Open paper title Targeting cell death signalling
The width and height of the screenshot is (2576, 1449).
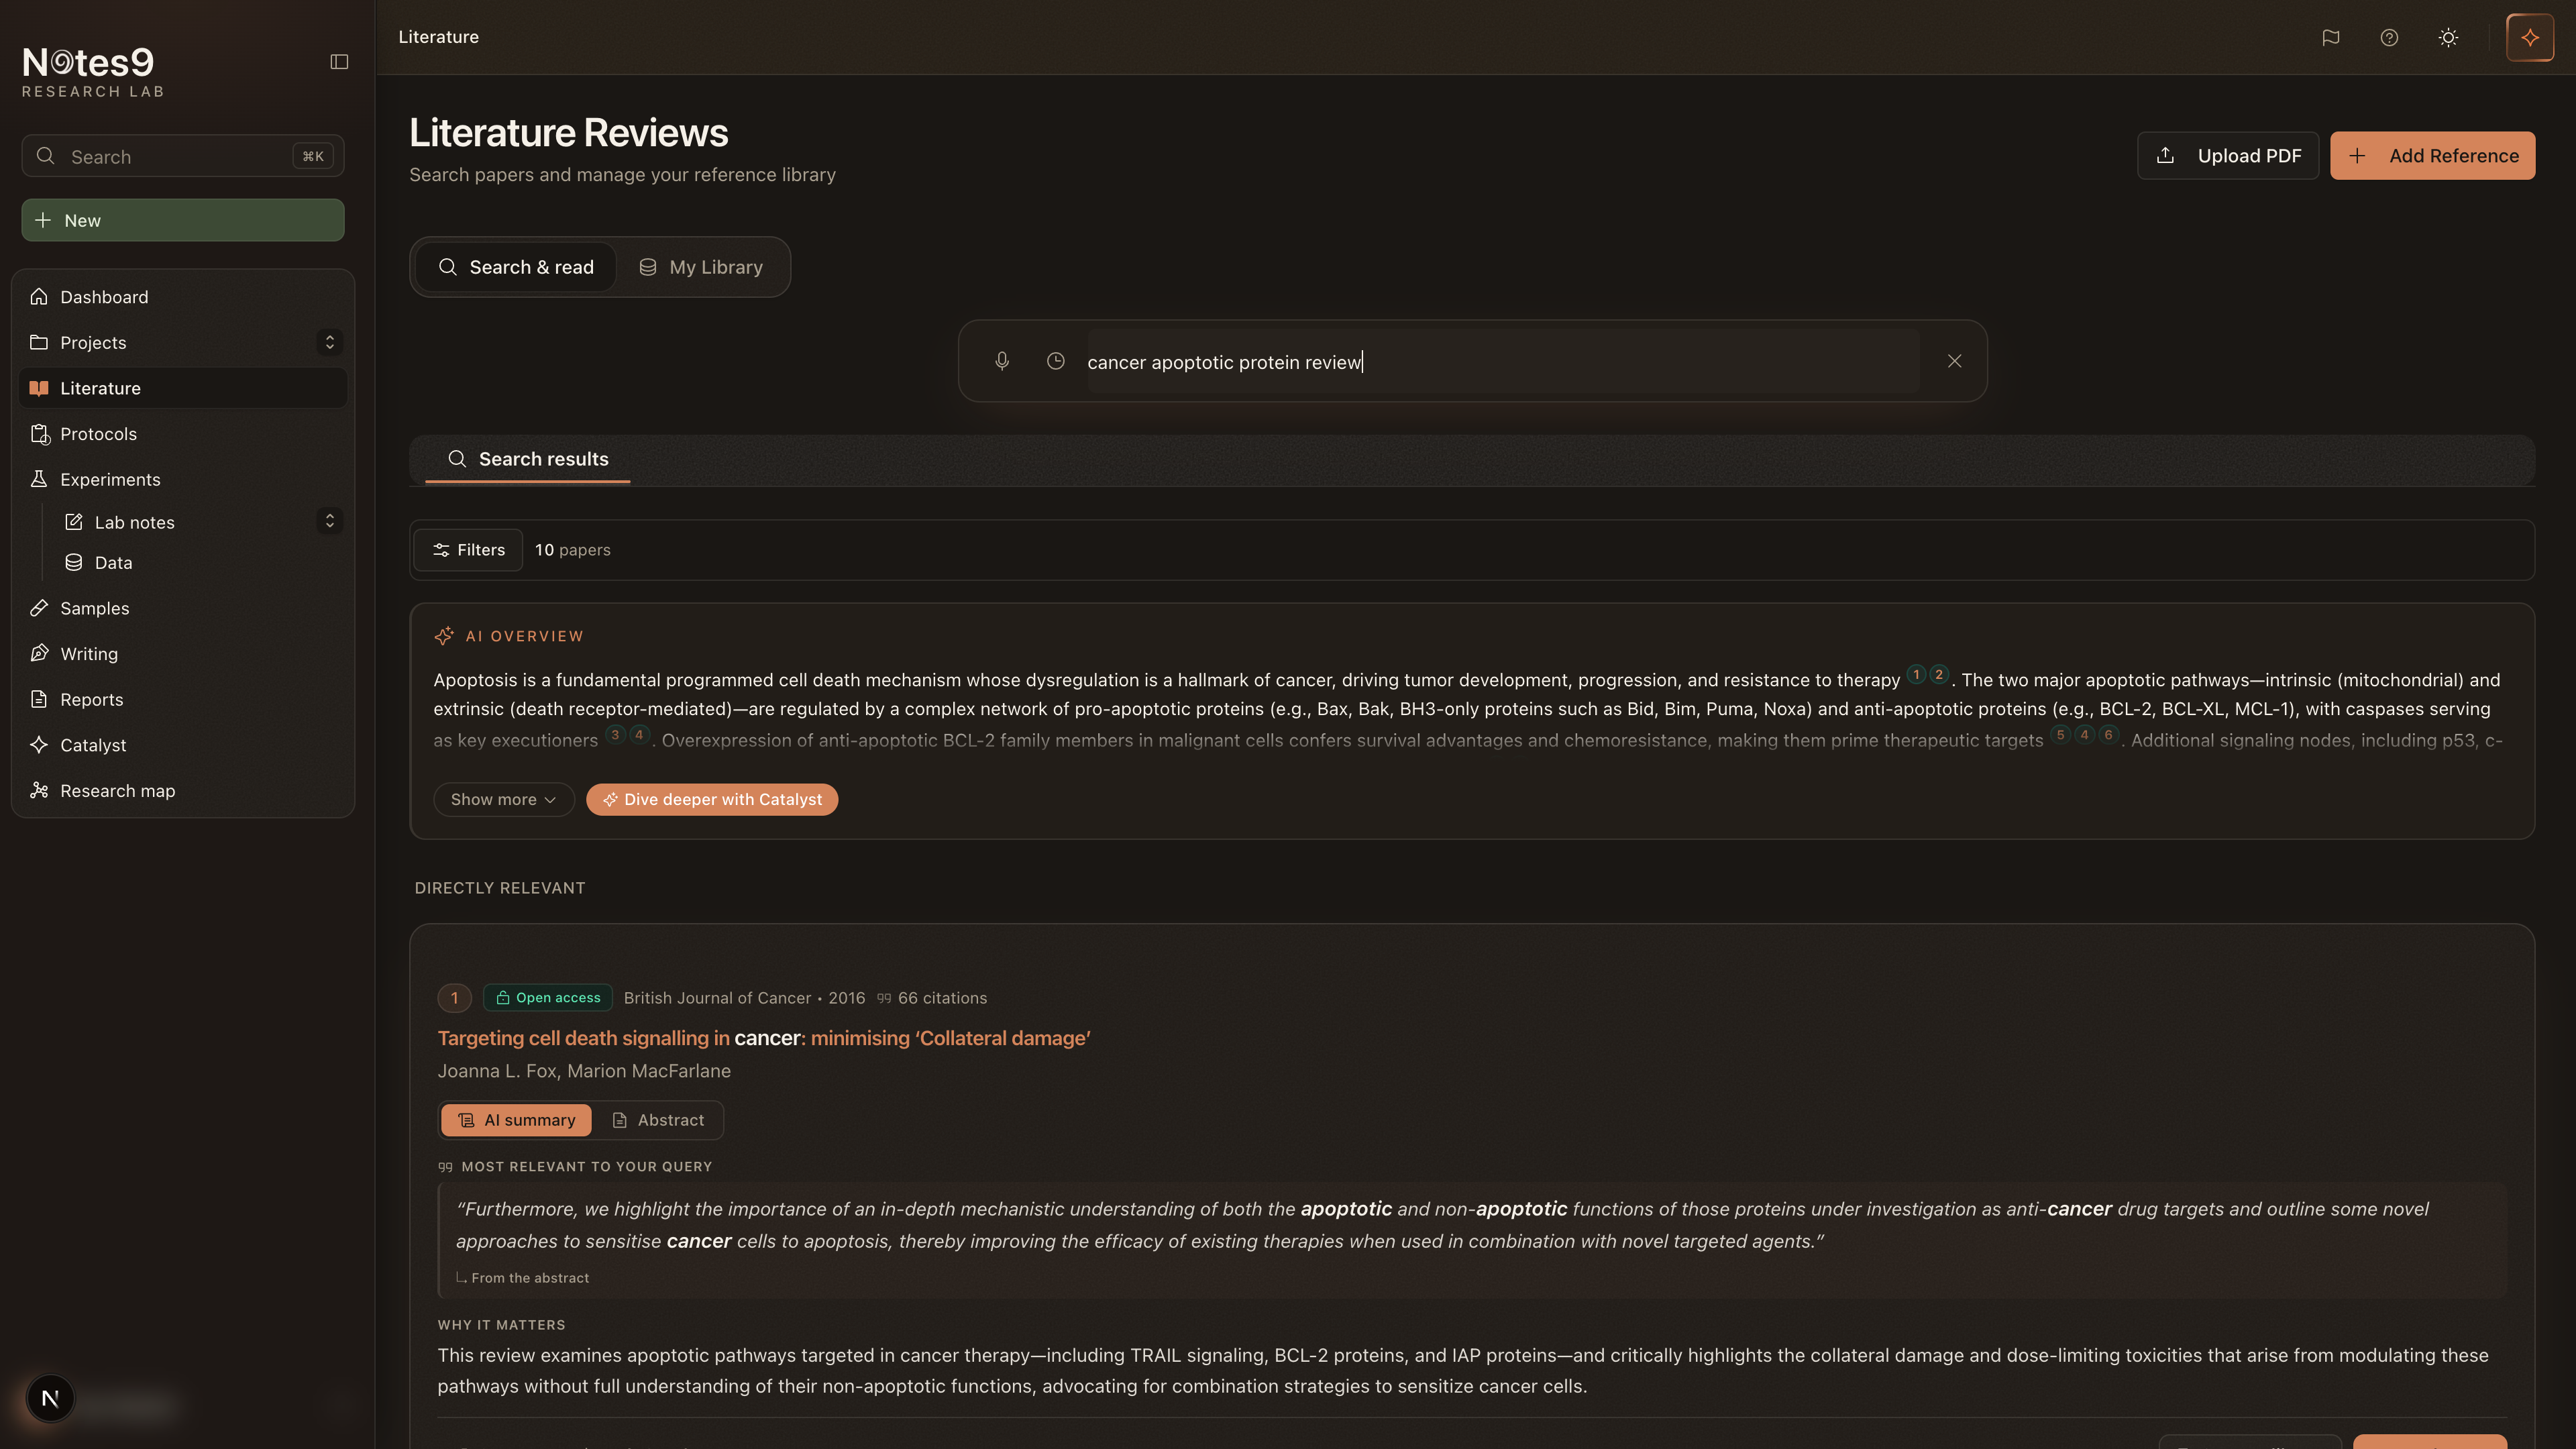click(764, 1038)
